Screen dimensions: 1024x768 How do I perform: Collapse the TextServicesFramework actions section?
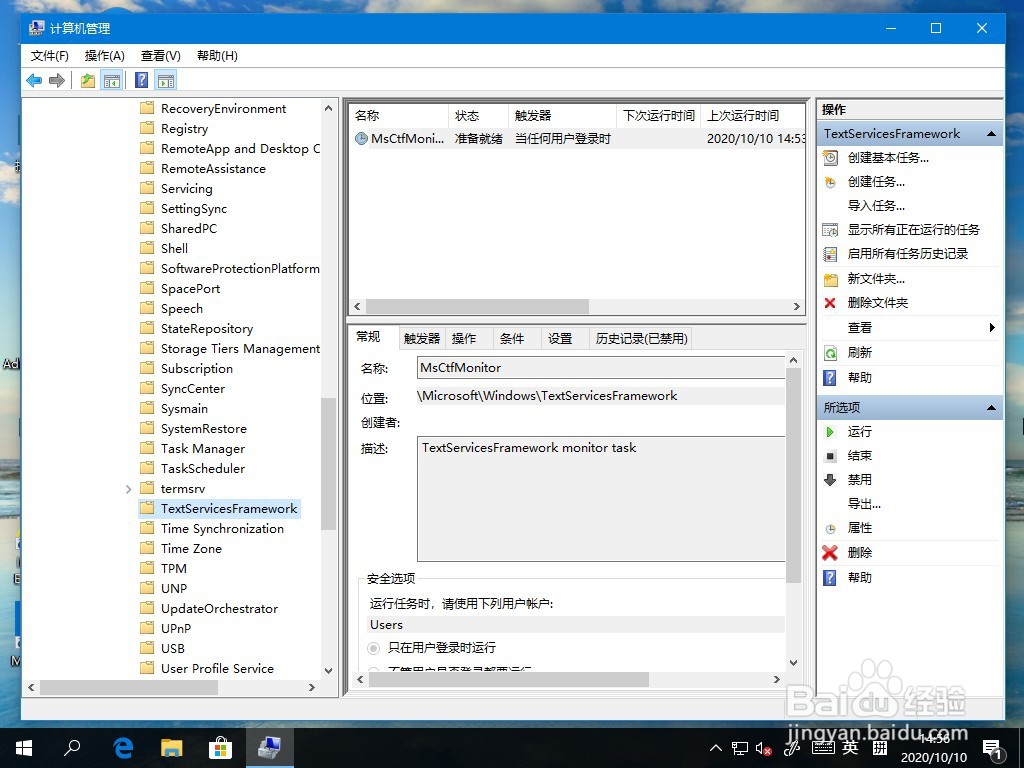[990, 133]
